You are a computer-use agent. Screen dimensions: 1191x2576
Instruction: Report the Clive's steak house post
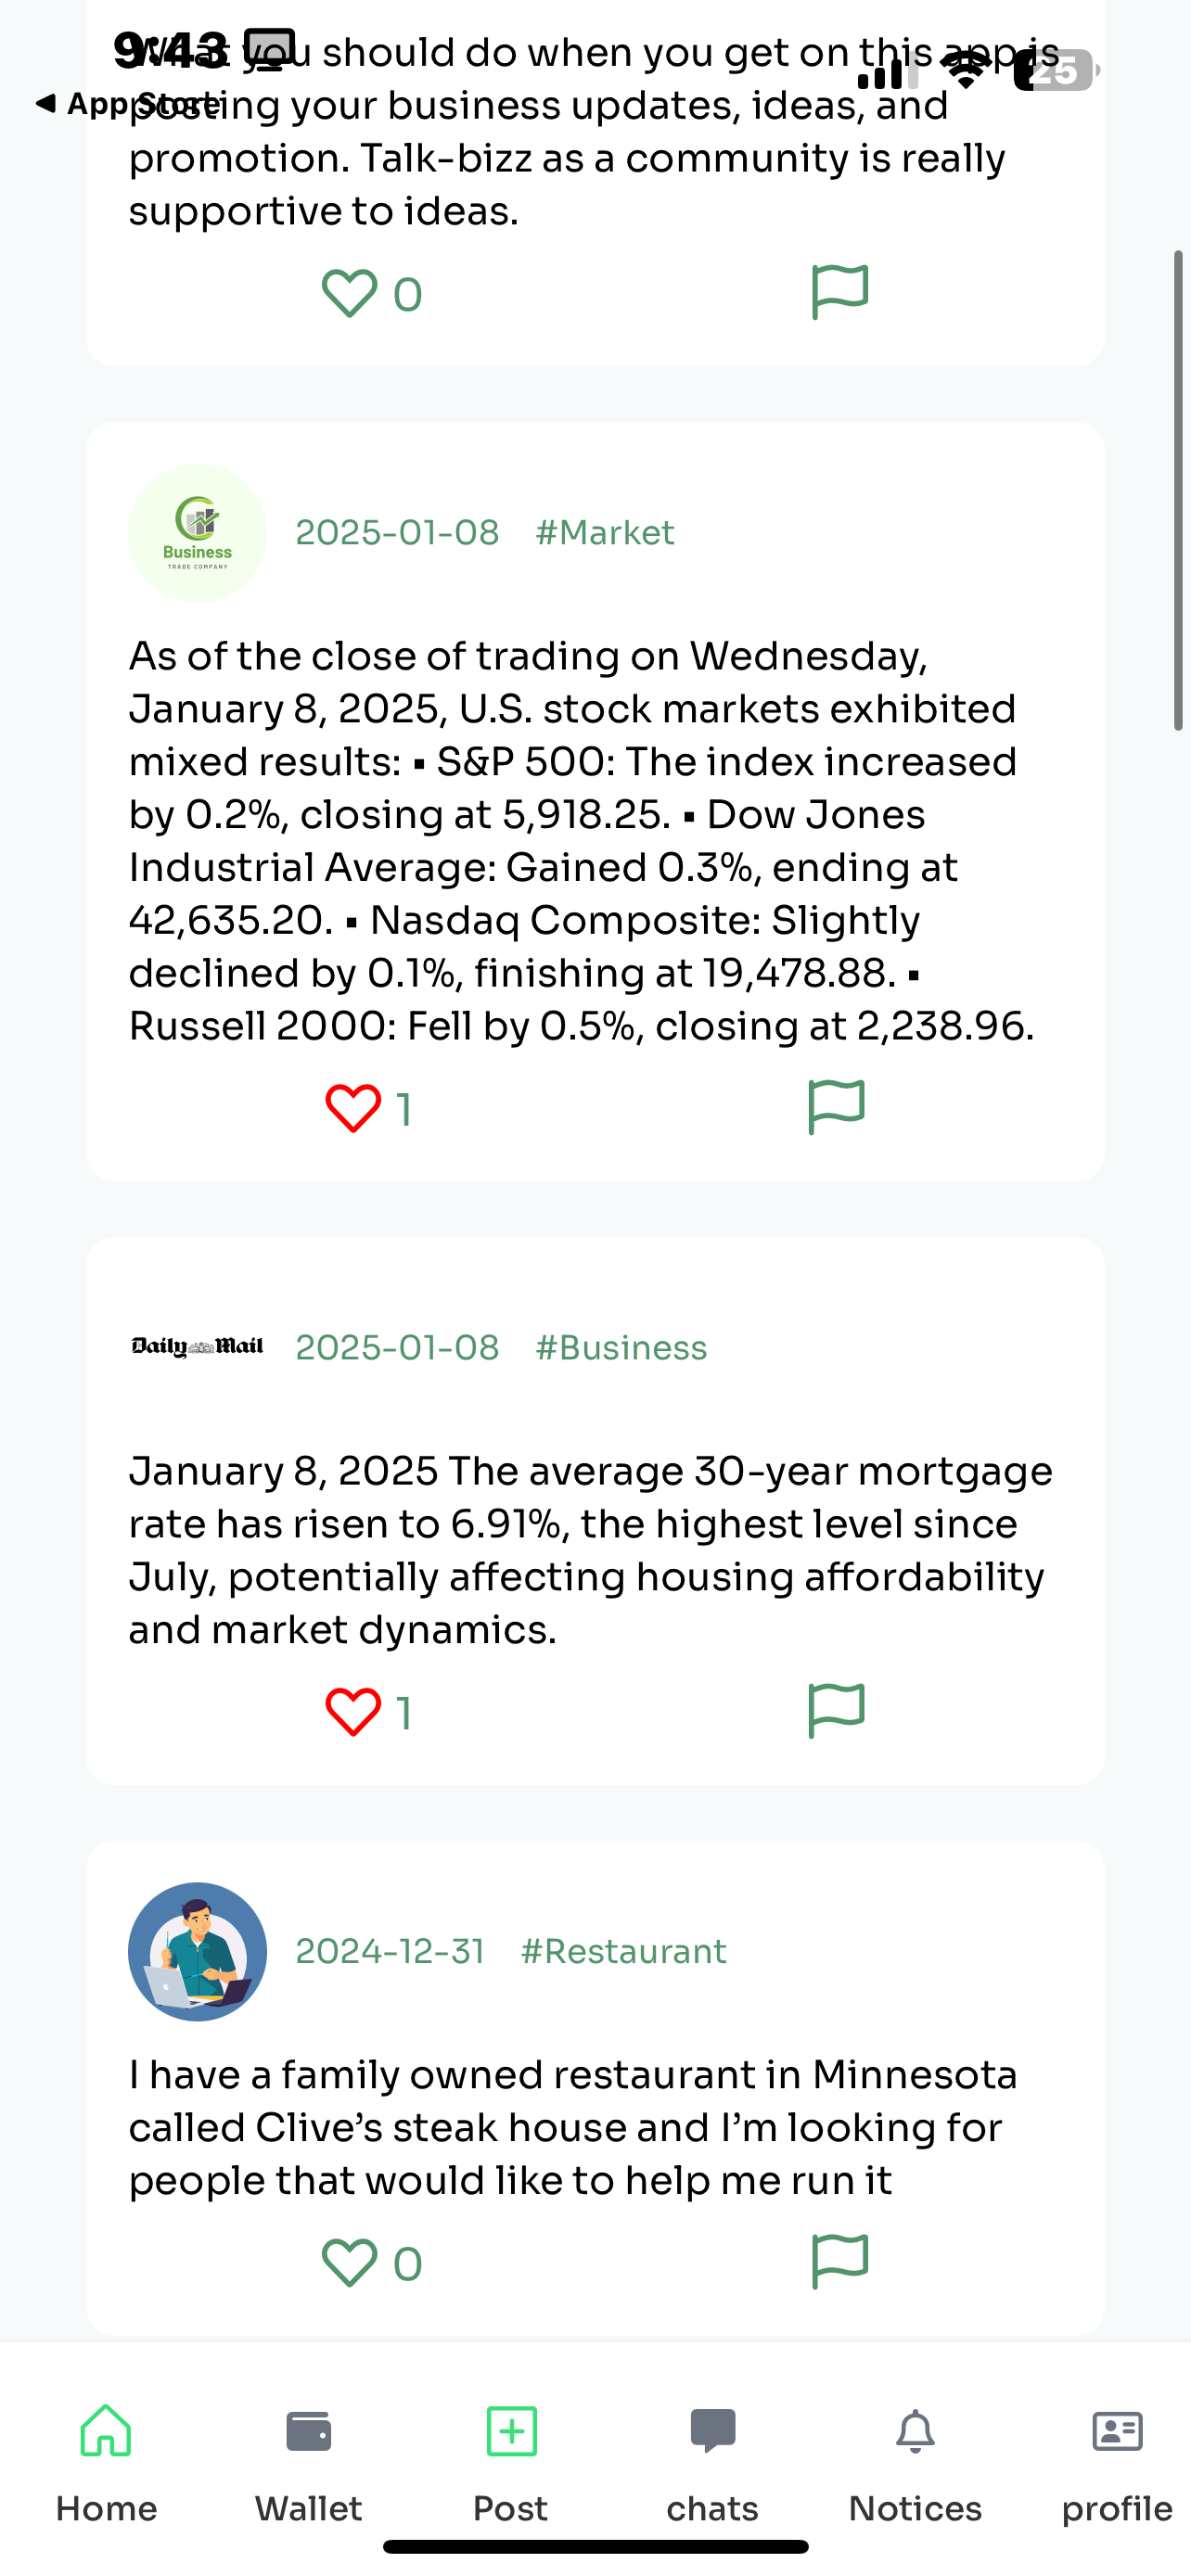(x=839, y=2261)
